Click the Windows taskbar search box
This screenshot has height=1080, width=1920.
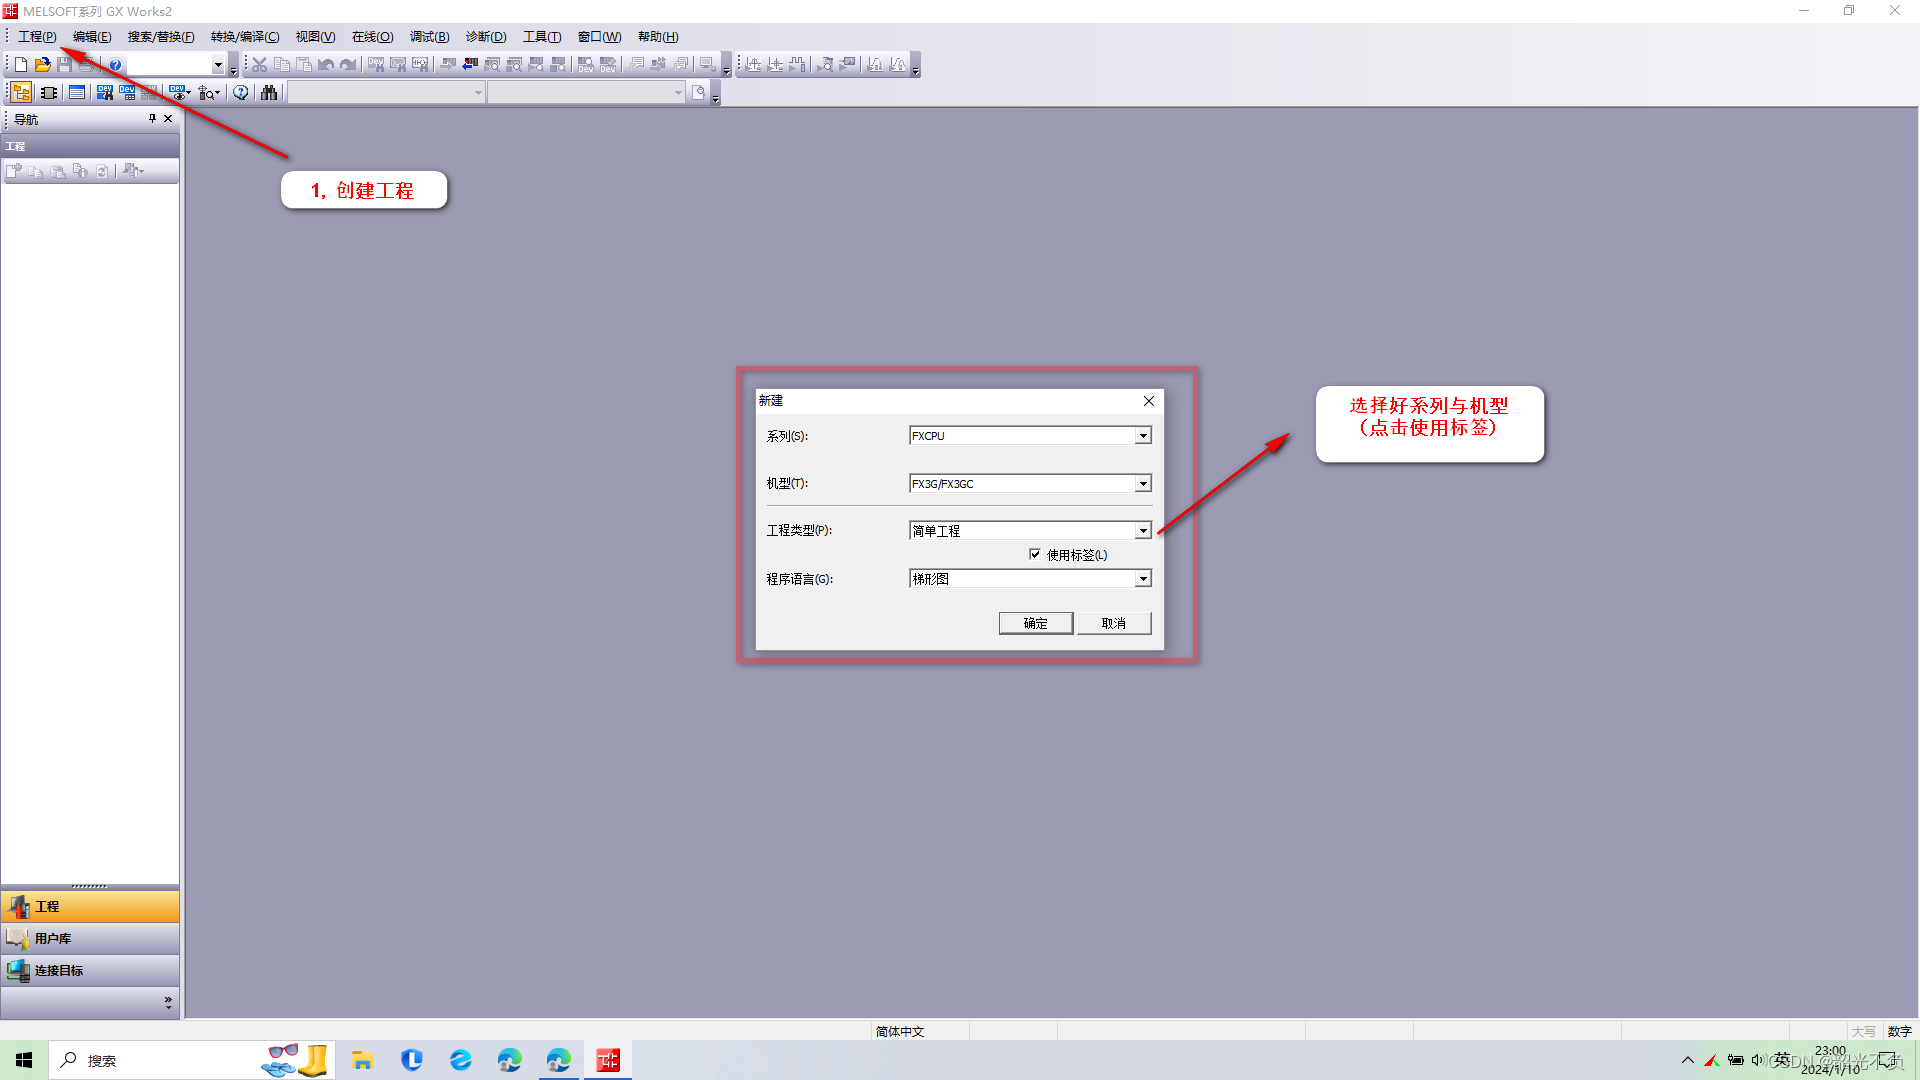150,1060
